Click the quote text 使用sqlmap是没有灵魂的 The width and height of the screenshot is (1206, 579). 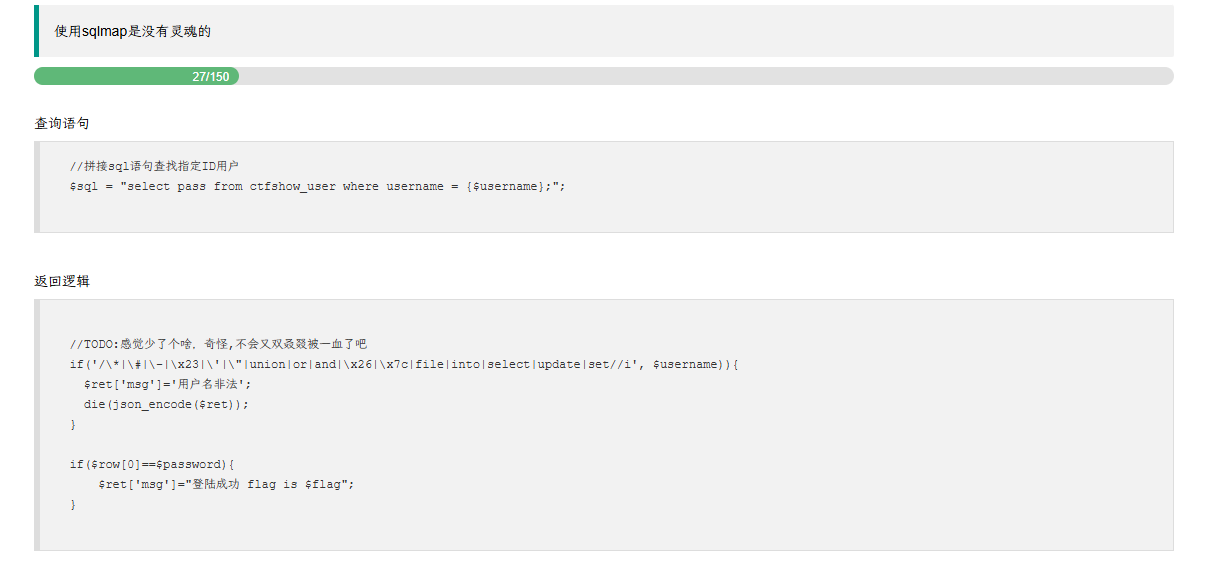(x=132, y=31)
